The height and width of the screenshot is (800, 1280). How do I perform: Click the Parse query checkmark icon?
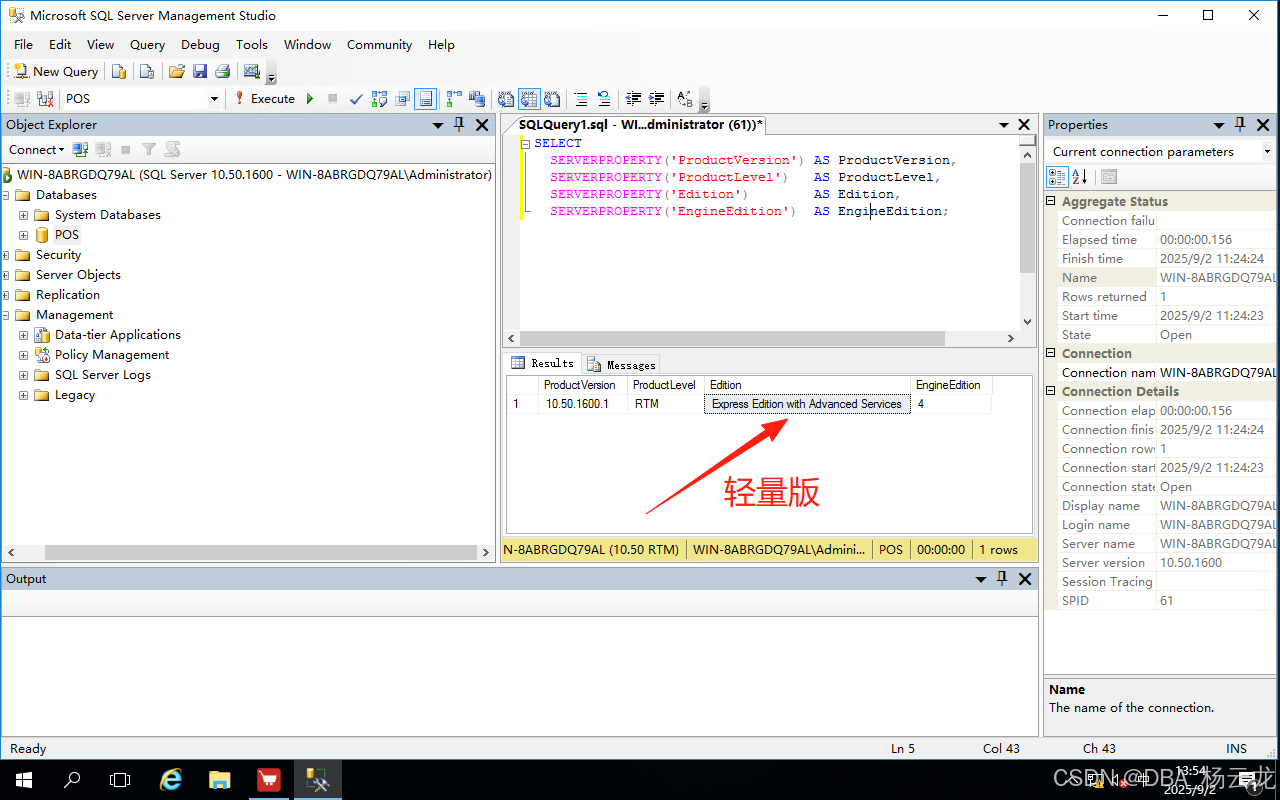[356, 99]
